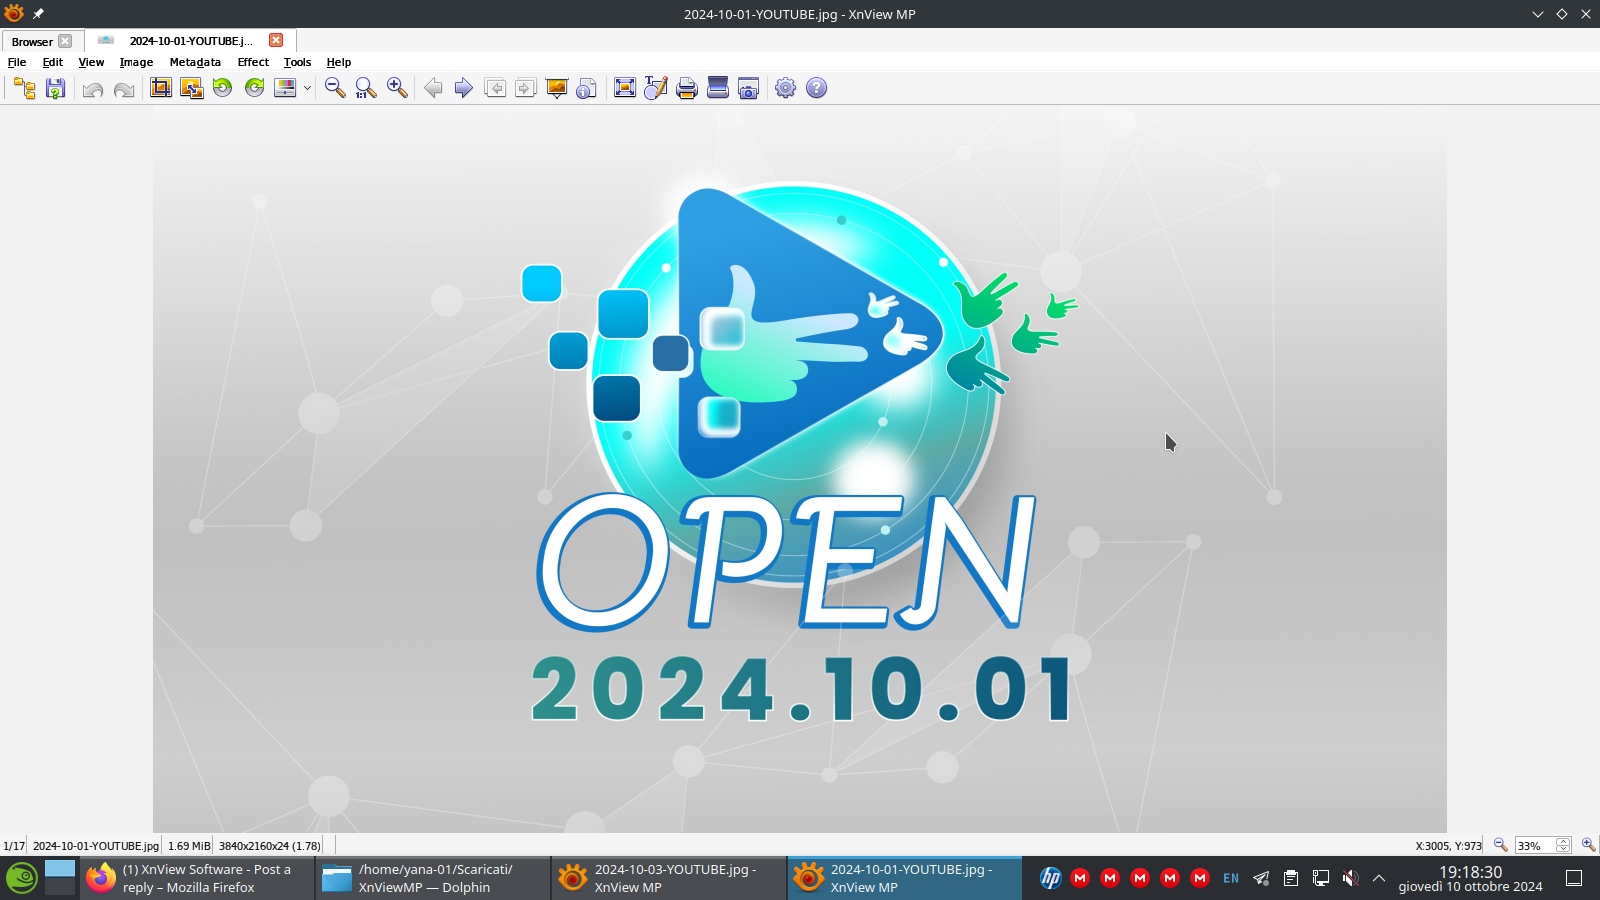The image size is (1600, 900).
Task: Expand the dropdown arrow beside adjust colors icon
Action: [x=307, y=88]
